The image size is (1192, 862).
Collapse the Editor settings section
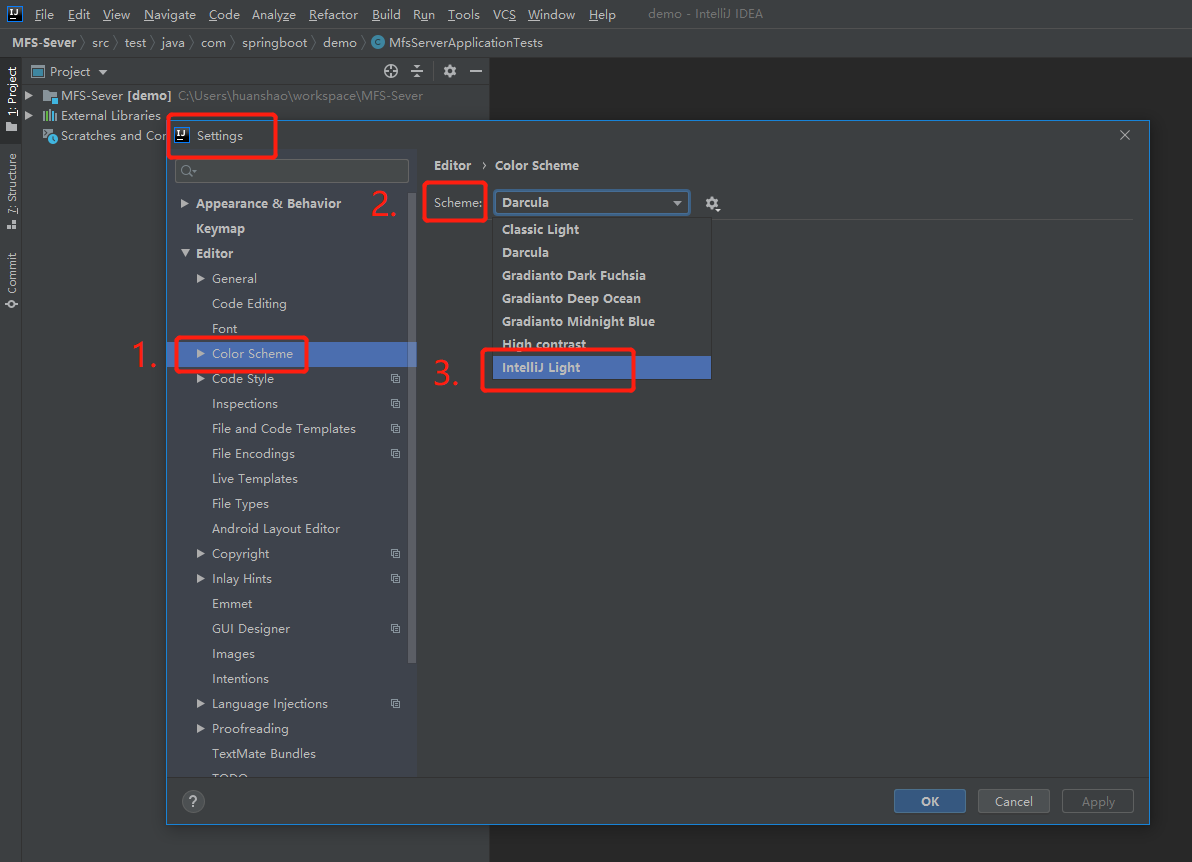point(184,253)
